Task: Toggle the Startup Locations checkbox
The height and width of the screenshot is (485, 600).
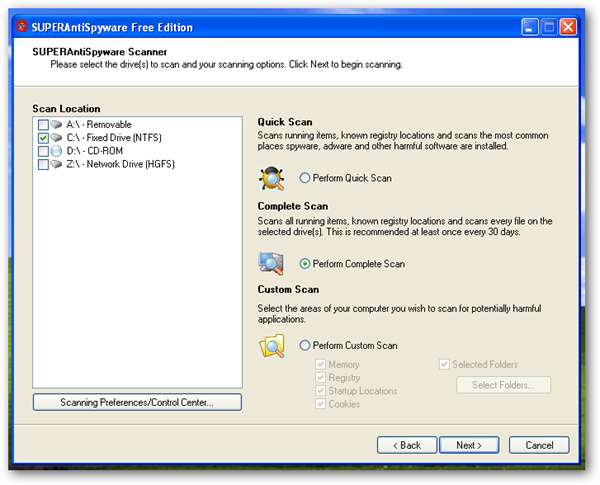Action: point(320,391)
